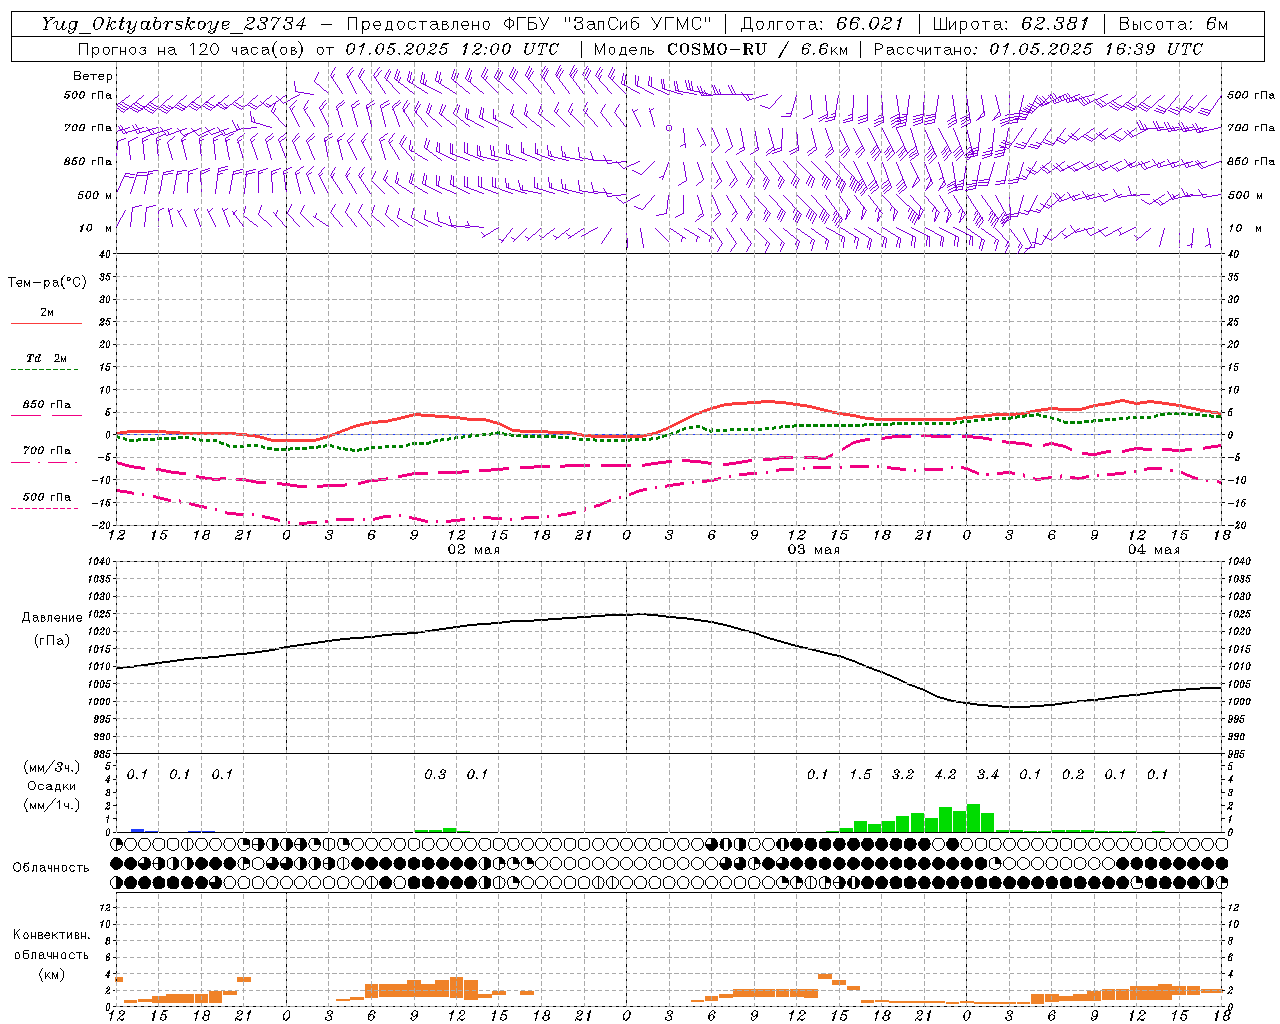Click the 3.2 precipitation total
The height and width of the screenshot is (1024, 1280).
(x=903, y=775)
